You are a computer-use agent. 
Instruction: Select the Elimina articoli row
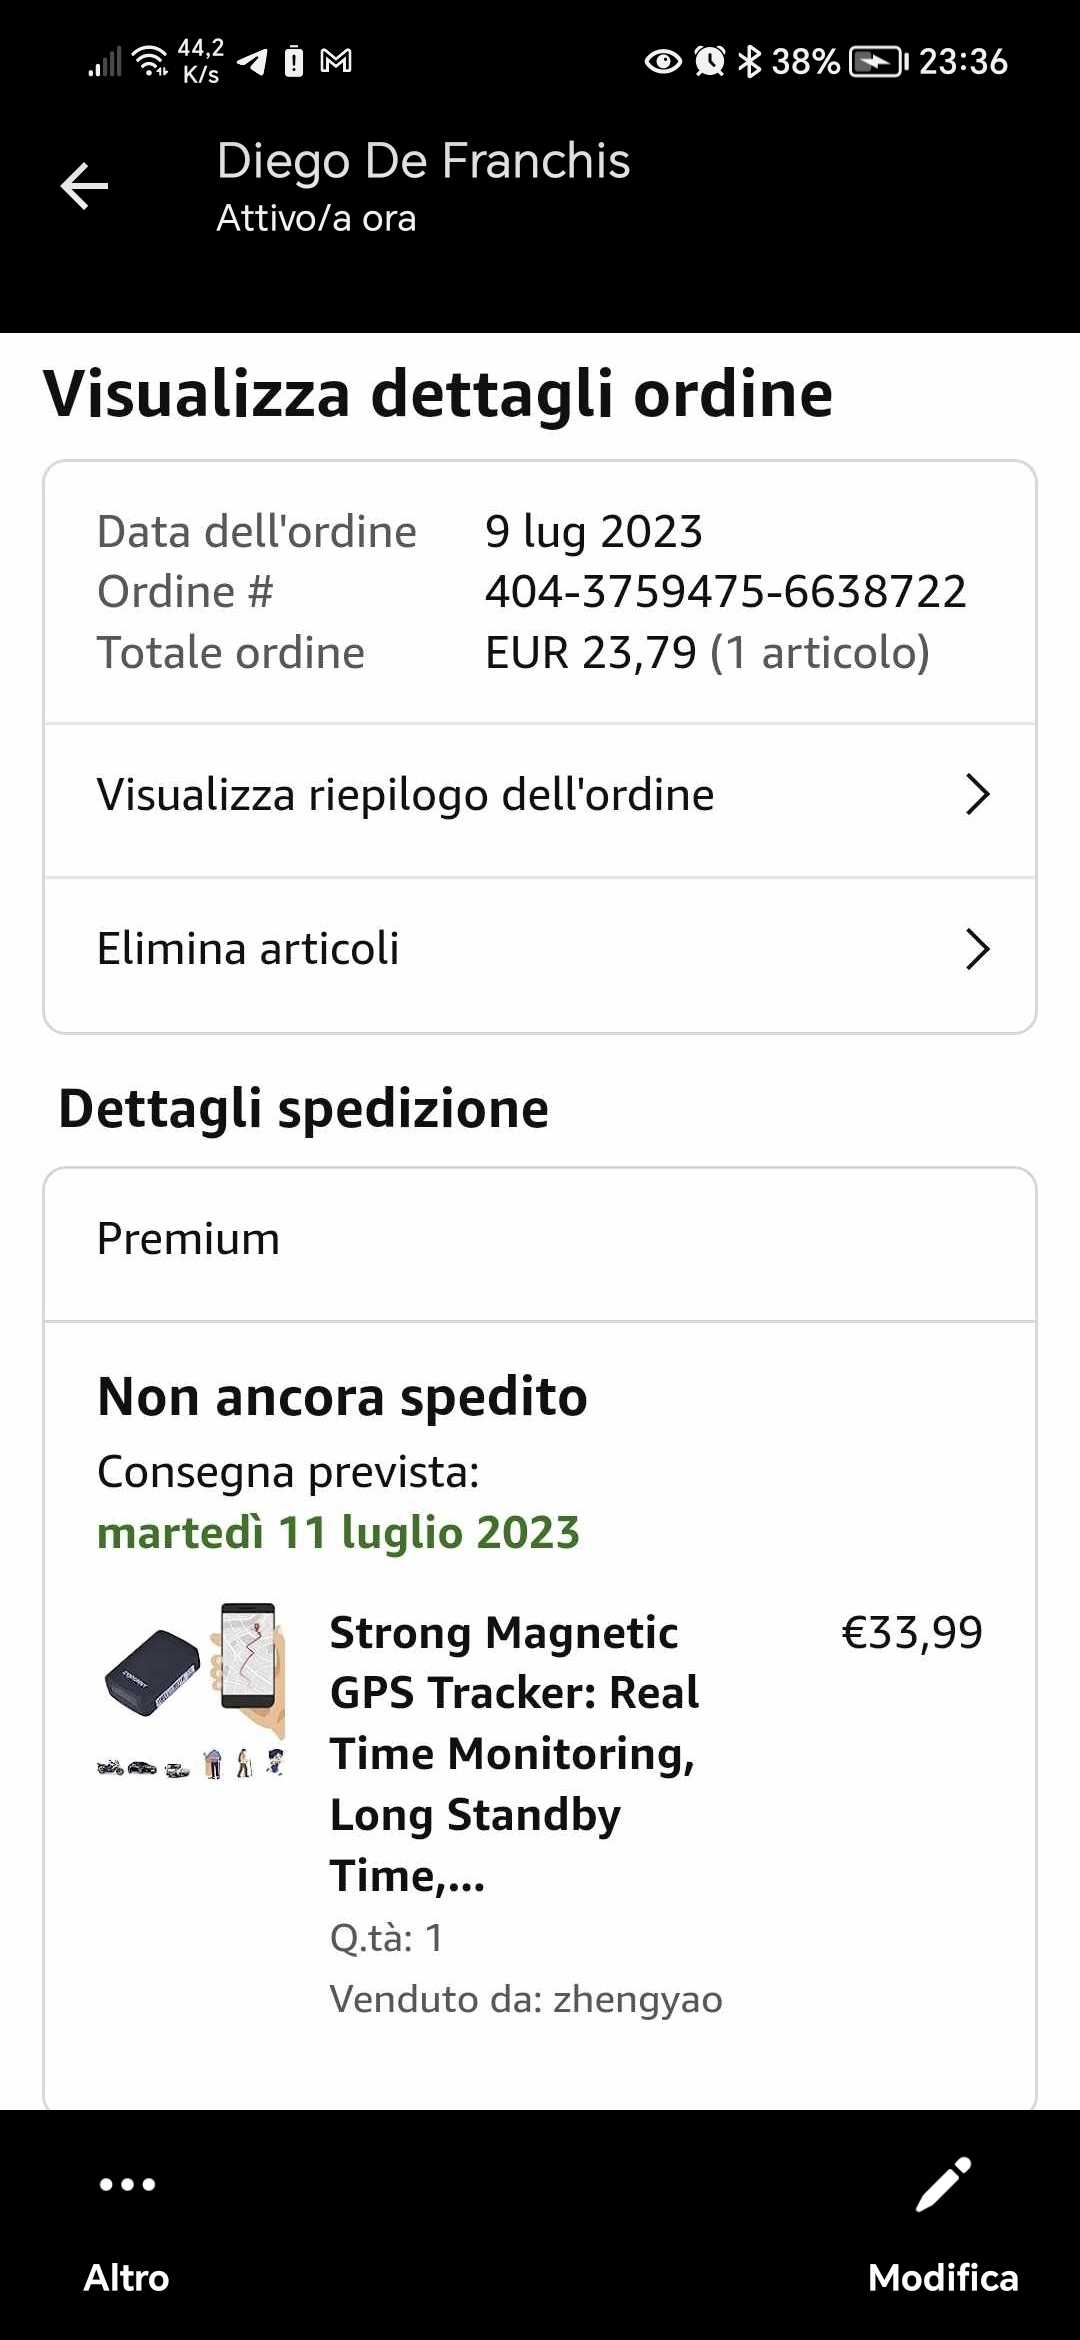[x=248, y=949]
